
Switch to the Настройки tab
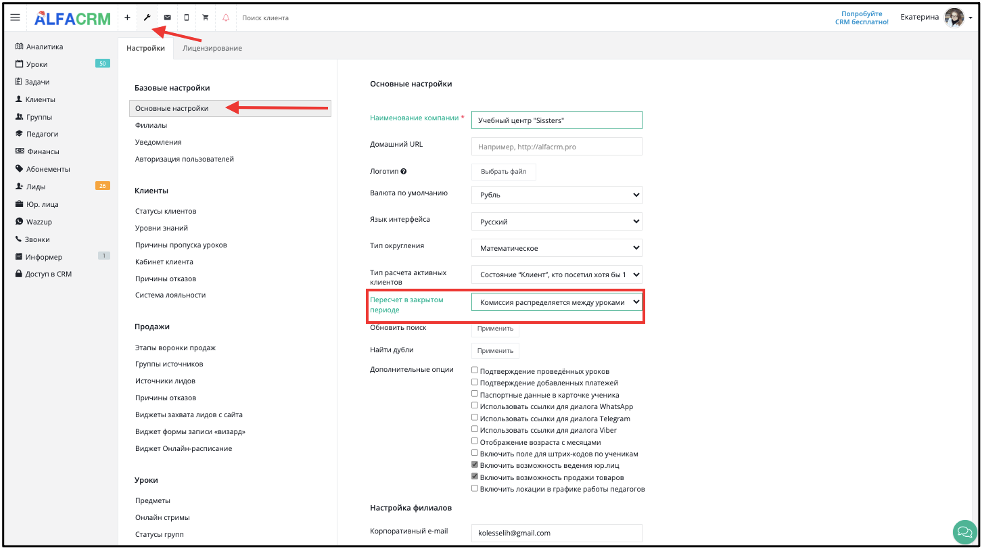(145, 48)
